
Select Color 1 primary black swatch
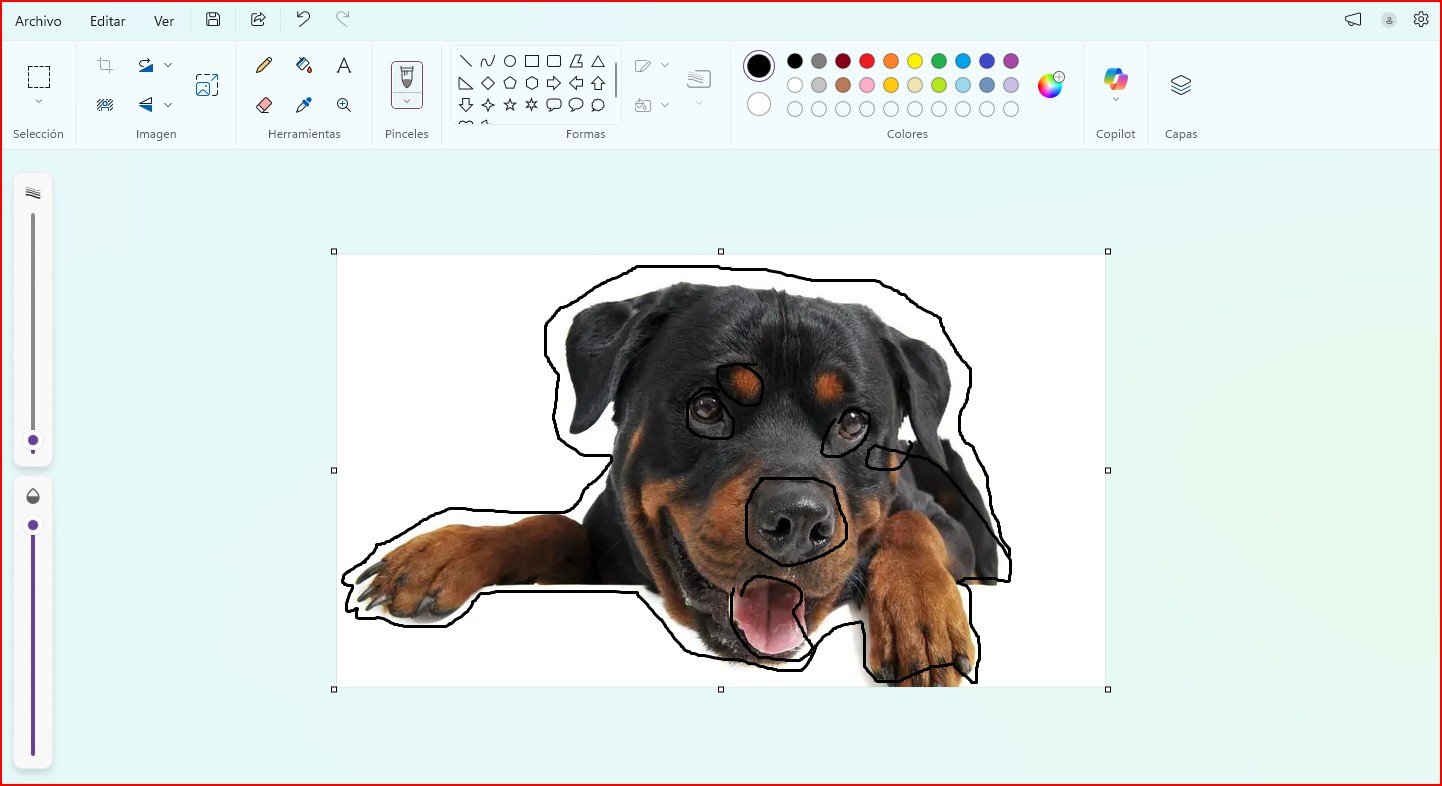tap(759, 66)
